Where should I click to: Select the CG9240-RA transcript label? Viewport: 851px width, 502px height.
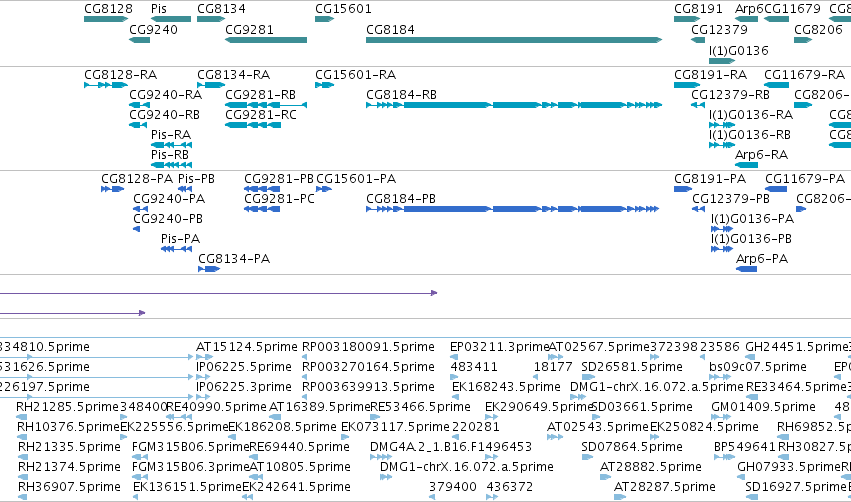point(166,94)
